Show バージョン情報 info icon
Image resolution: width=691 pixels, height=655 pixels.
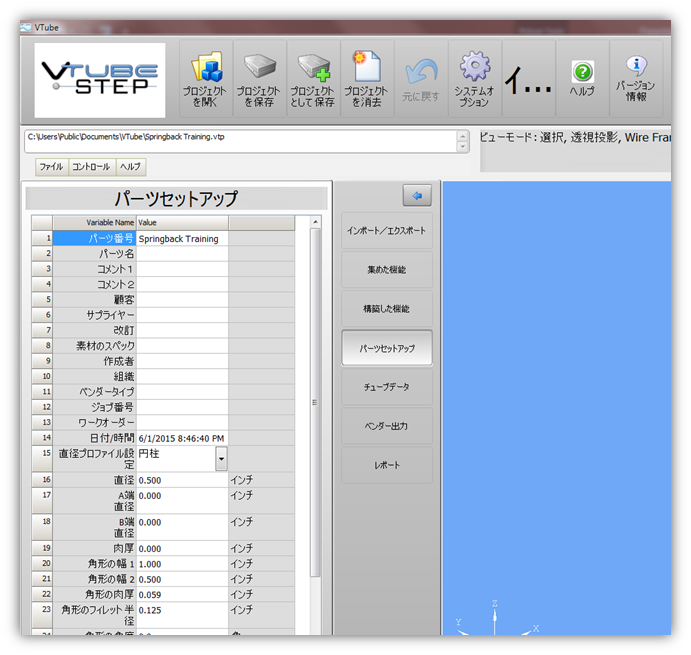[x=636, y=70]
